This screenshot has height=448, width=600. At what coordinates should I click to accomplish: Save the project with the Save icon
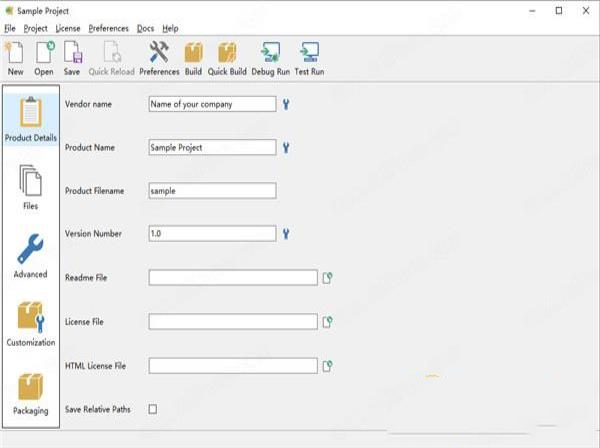coord(72,58)
